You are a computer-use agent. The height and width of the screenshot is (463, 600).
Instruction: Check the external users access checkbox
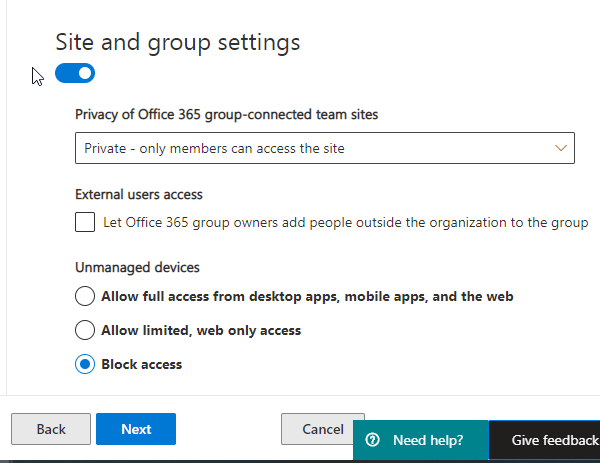pyautogui.click(x=85, y=222)
